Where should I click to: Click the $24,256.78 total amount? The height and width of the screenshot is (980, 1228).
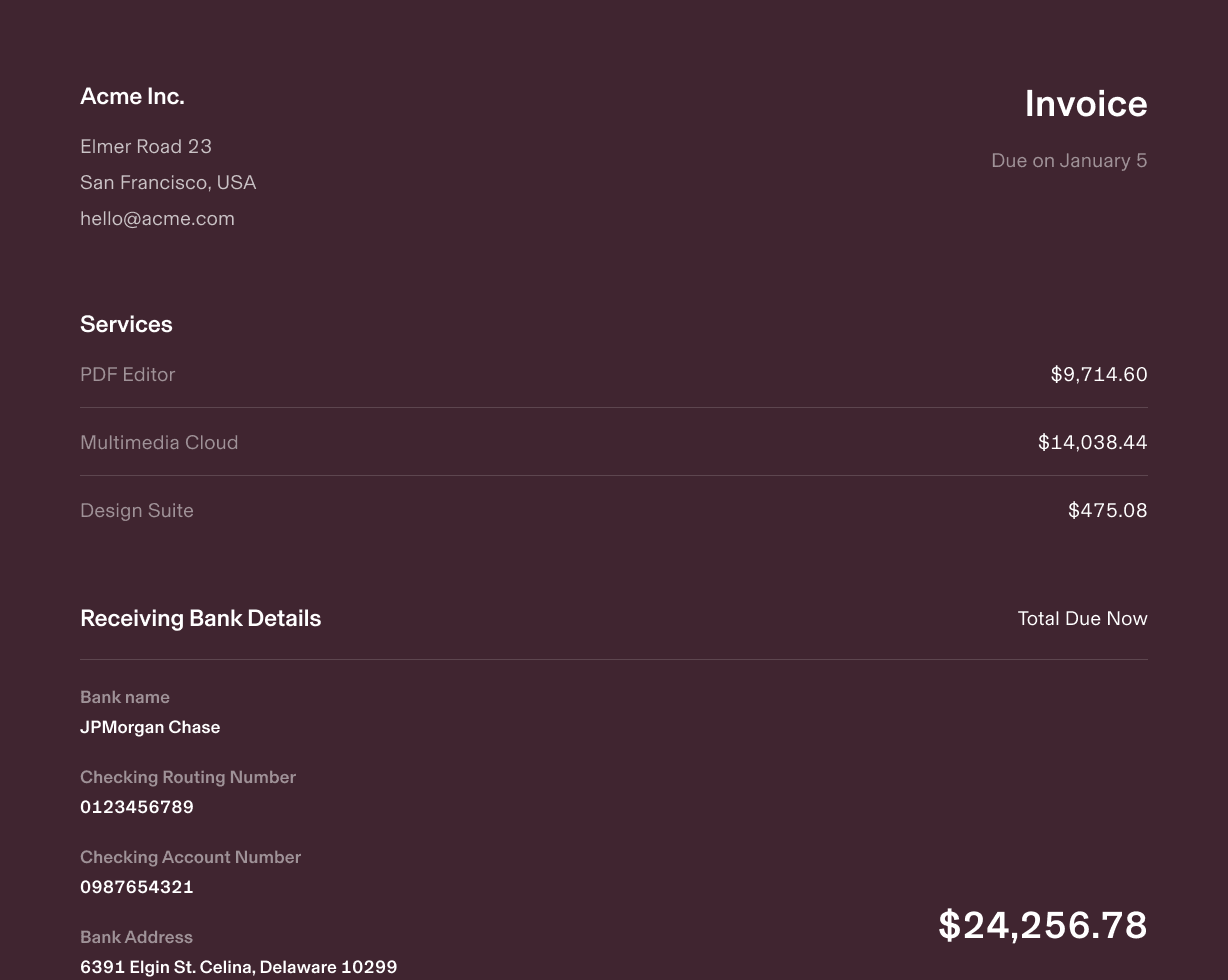[1042, 926]
